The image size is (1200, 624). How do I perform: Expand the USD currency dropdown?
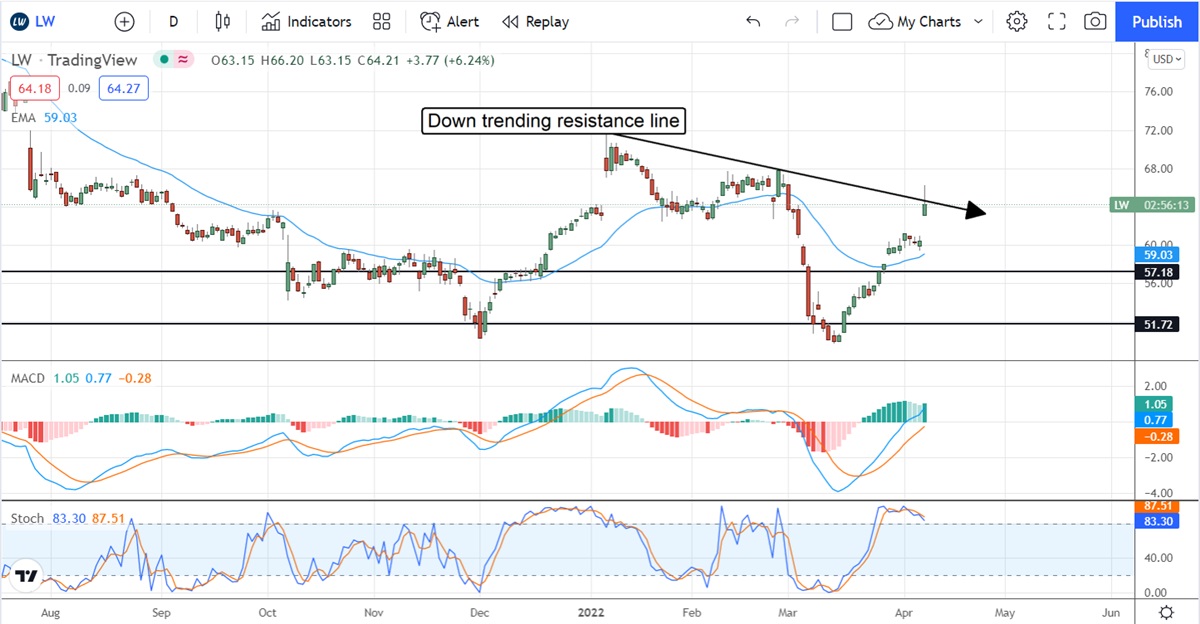pyautogui.click(x=1166, y=59)
